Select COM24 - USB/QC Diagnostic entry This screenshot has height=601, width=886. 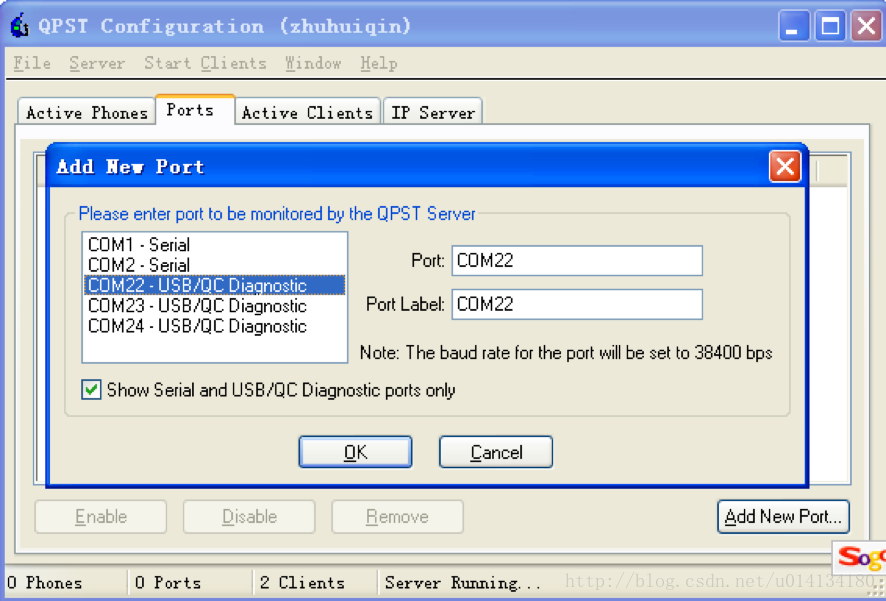(x=215, y=326)
